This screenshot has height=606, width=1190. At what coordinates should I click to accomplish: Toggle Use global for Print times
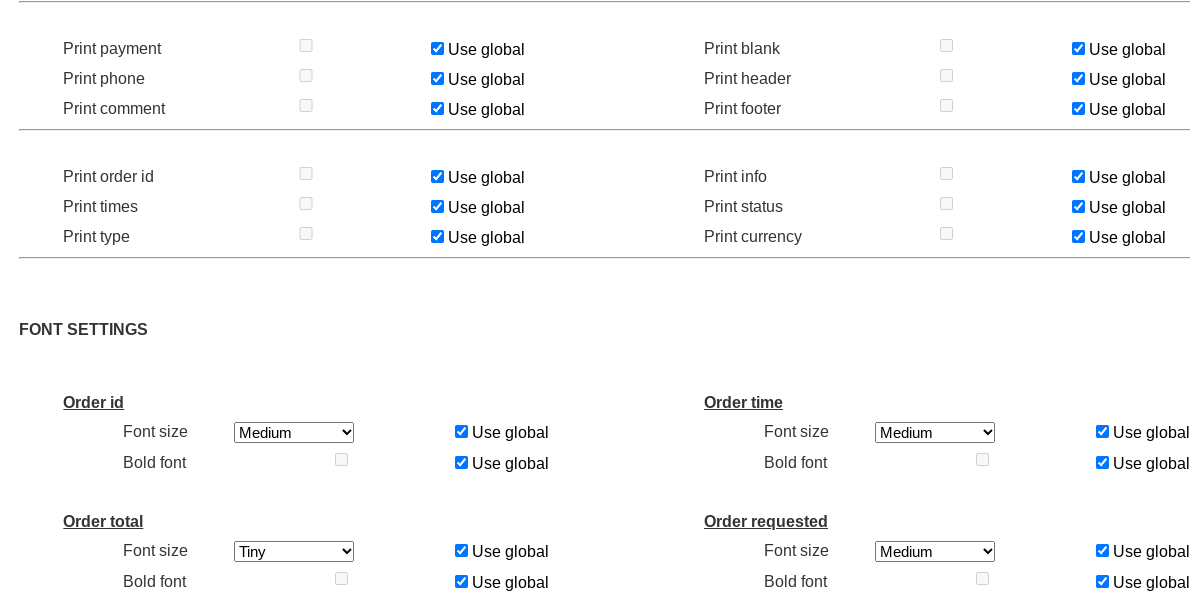(x=437, y=207)
